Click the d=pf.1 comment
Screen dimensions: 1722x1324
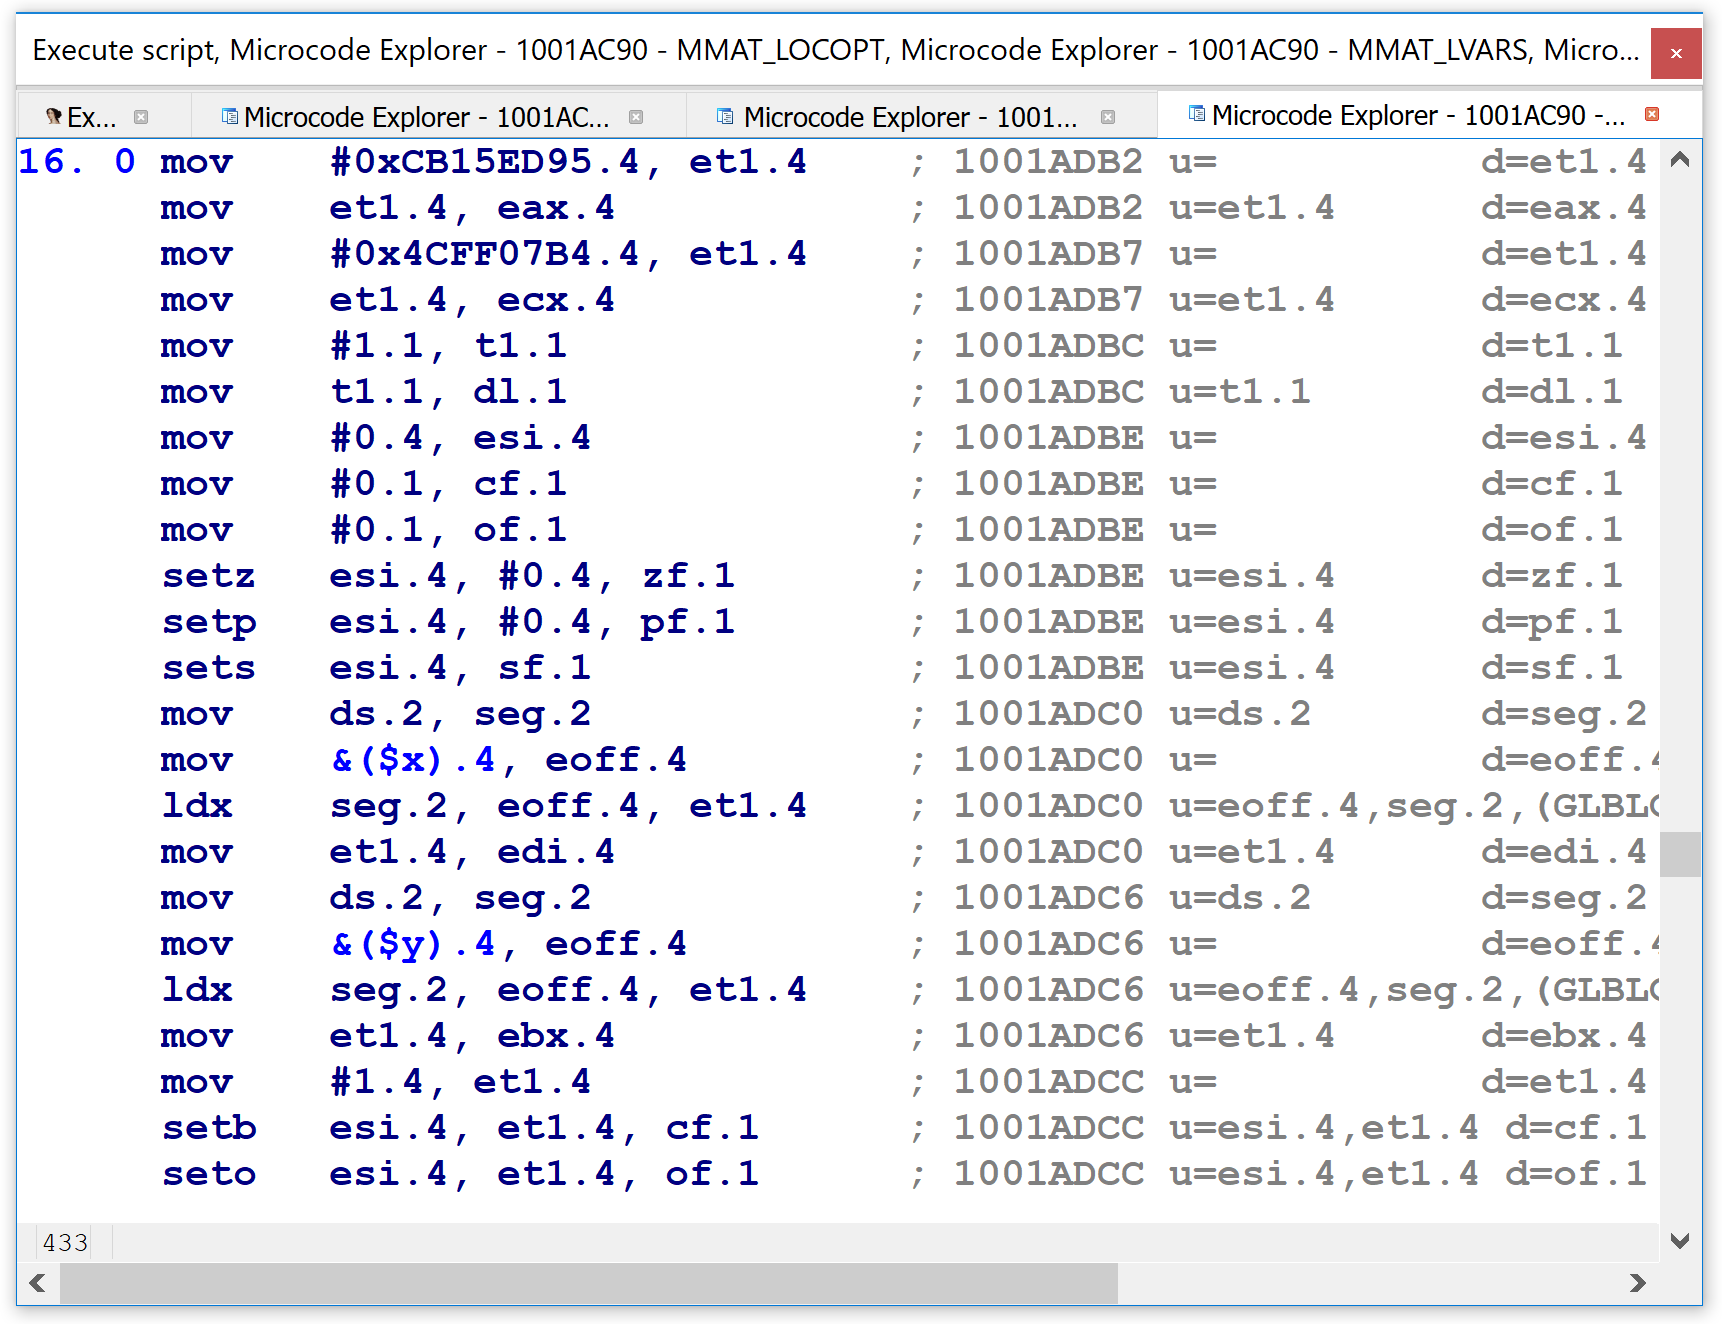click(x=1551, y=622)
